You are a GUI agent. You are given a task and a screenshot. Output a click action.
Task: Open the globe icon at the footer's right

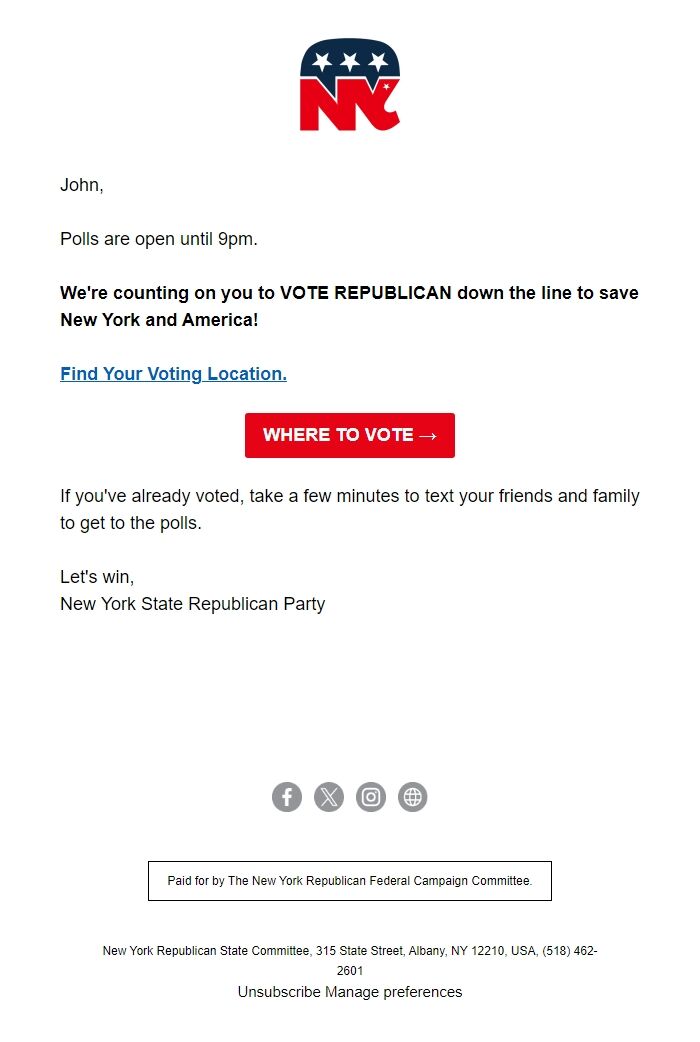(413, 797)
